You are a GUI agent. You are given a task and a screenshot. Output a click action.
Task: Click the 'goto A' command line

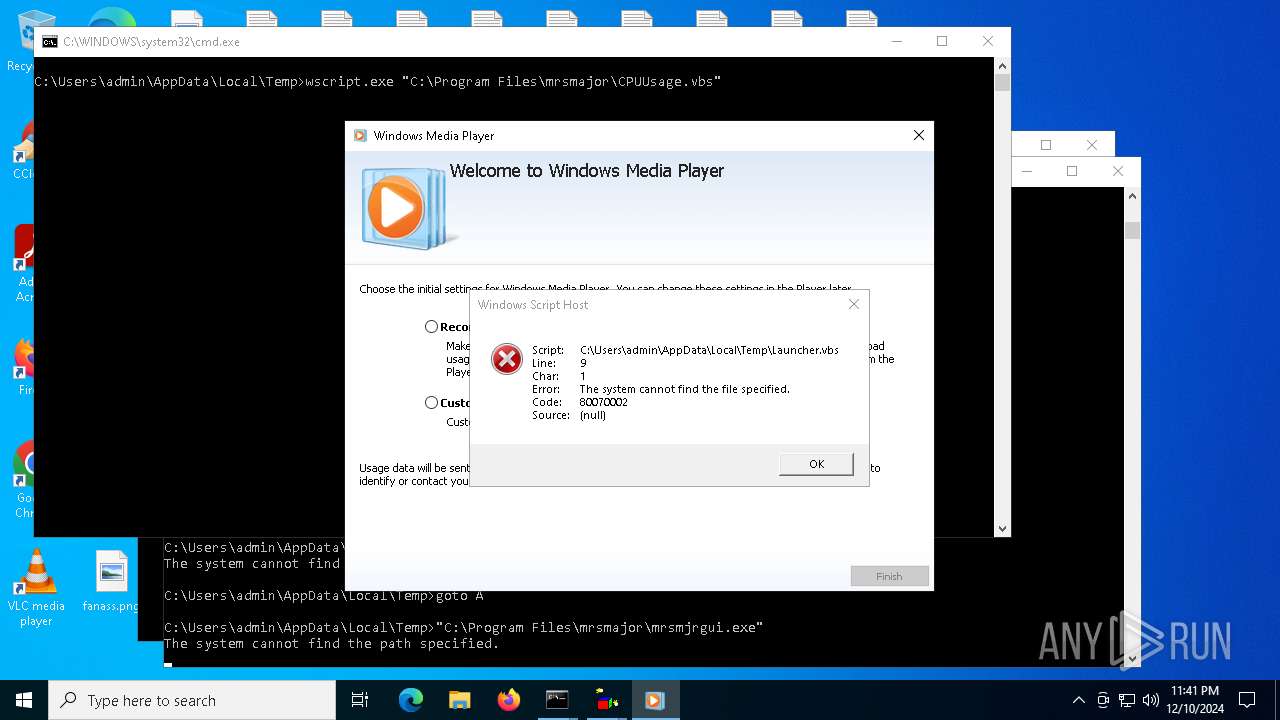point(459,596)
